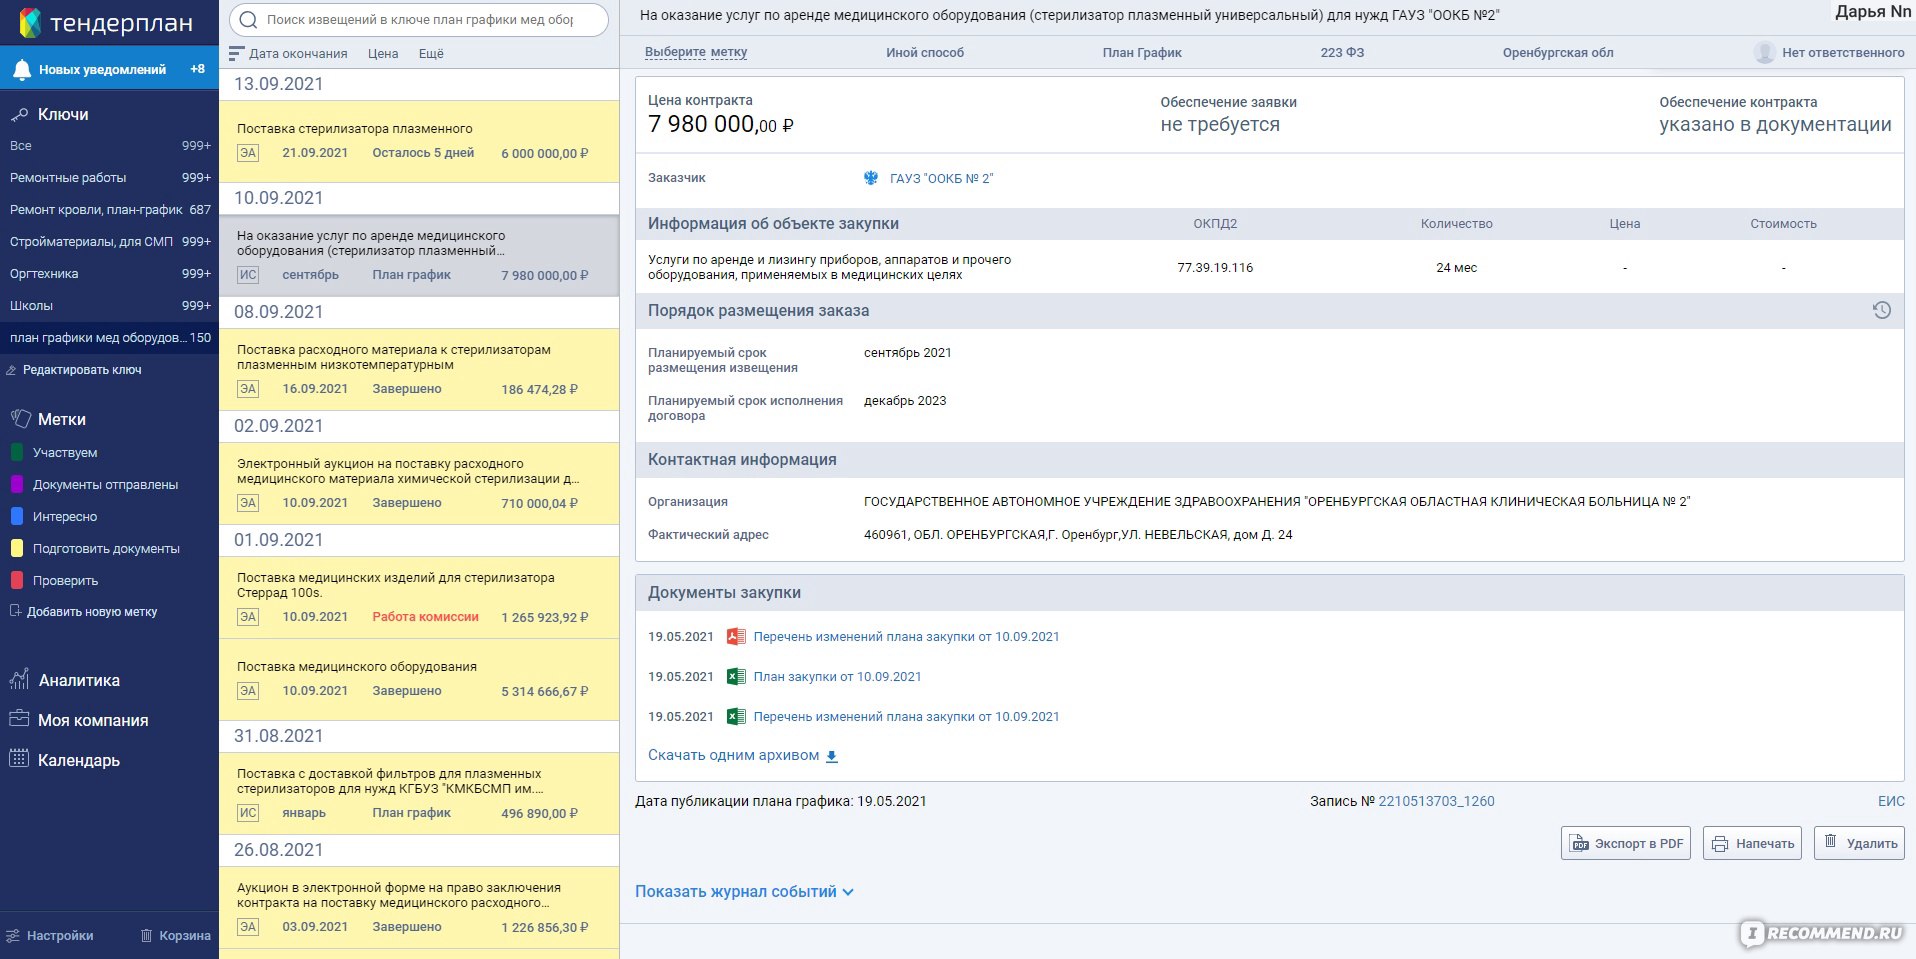Open the notifications bell icon
The height and width of the screenshot is (959, 1916).
(21, 69)
